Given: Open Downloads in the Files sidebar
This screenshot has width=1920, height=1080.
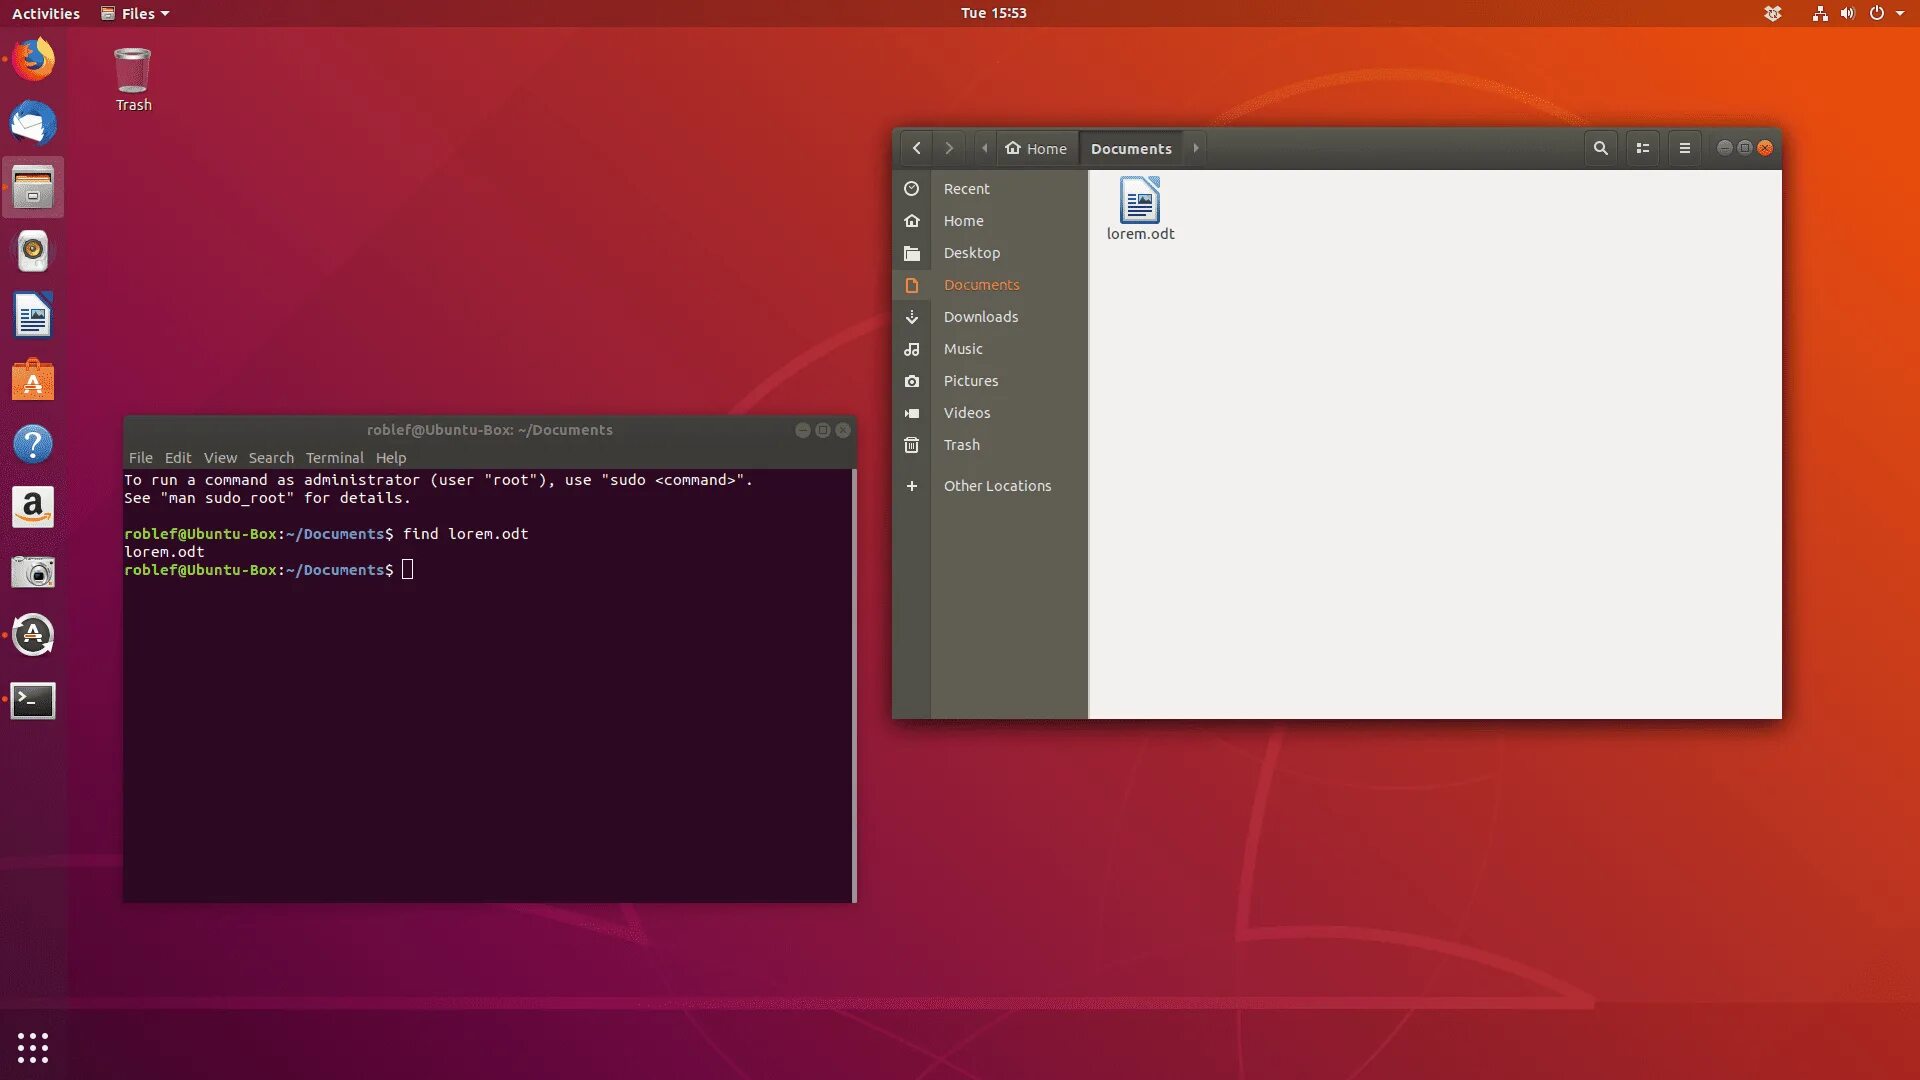Looking at the screenshot, I should (980, 317).
